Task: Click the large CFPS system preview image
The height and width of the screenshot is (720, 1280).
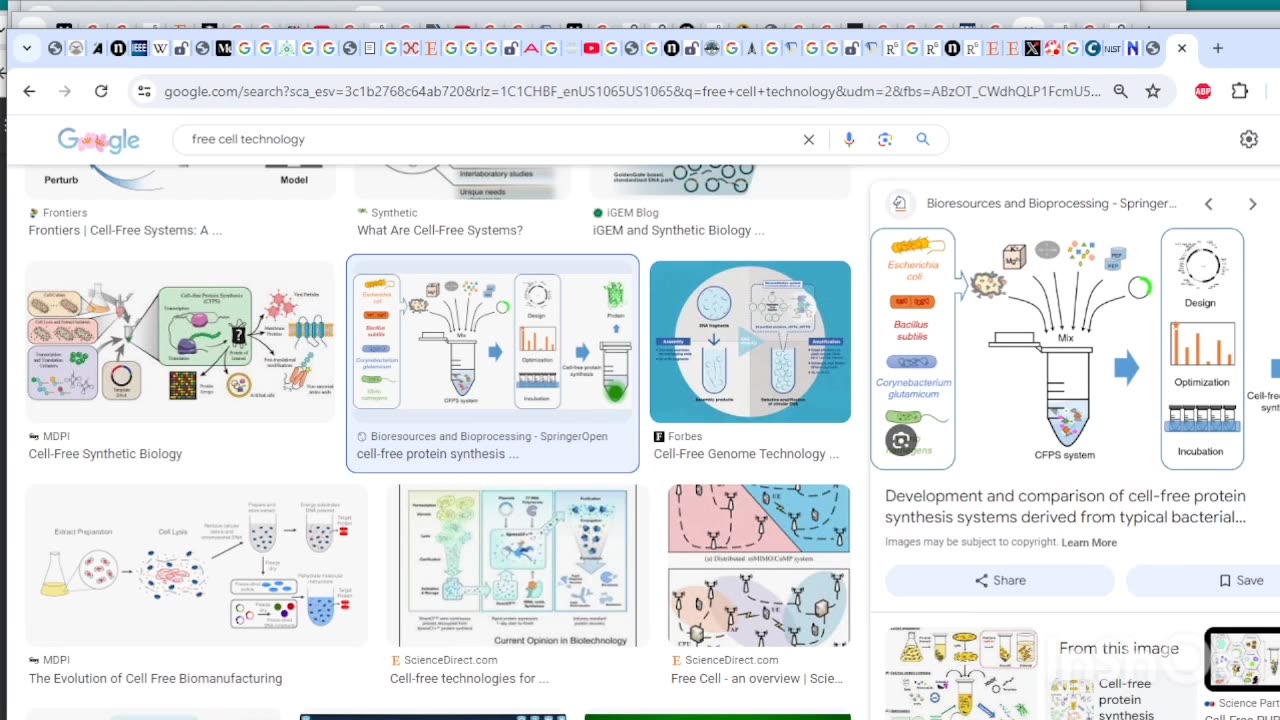Action: 1075,349
